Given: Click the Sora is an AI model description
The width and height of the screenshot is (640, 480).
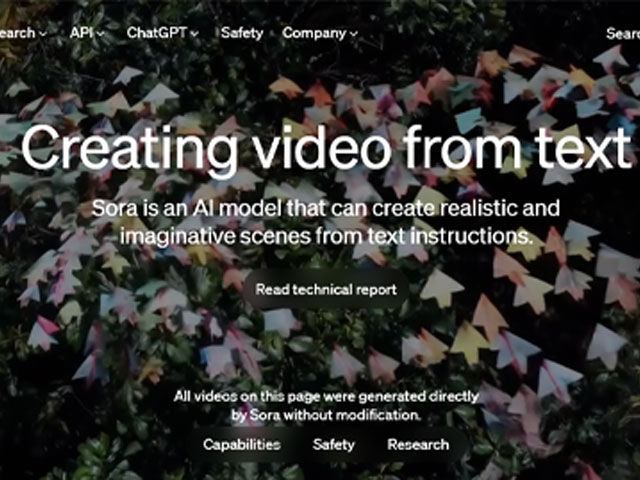Looking at the screenshot, I should click(x=326, y=222).
